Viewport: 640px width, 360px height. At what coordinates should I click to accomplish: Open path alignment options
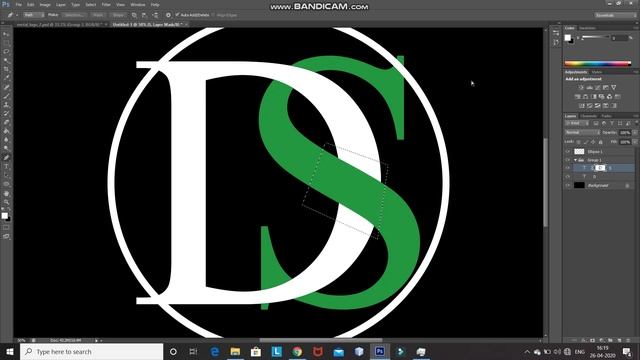tap(144, 15)
